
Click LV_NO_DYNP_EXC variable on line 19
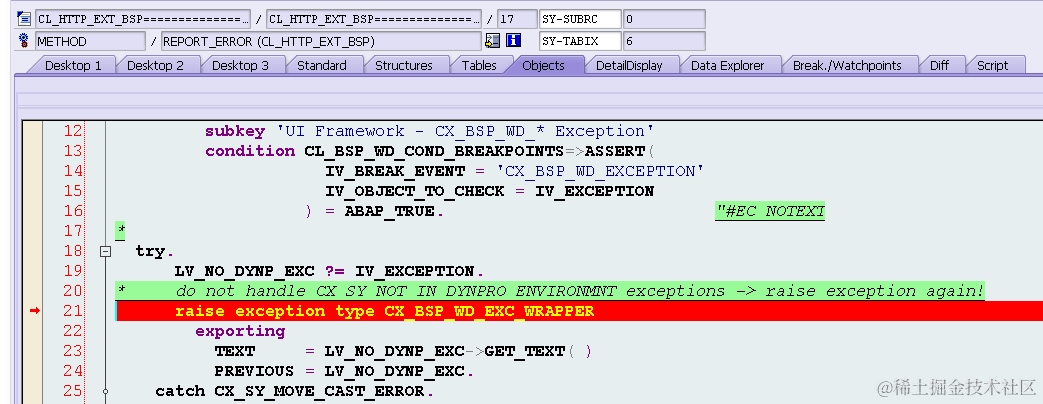coord(245,271)
